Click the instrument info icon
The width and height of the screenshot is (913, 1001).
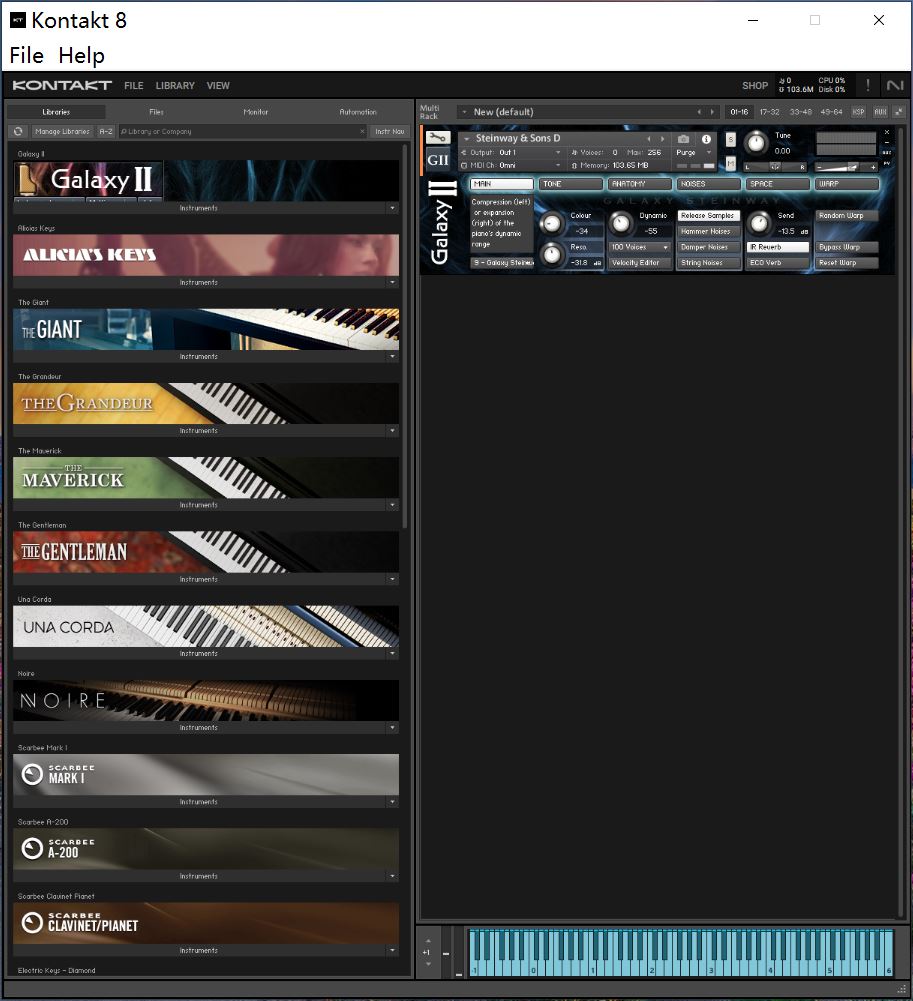(x=706, y=139)
